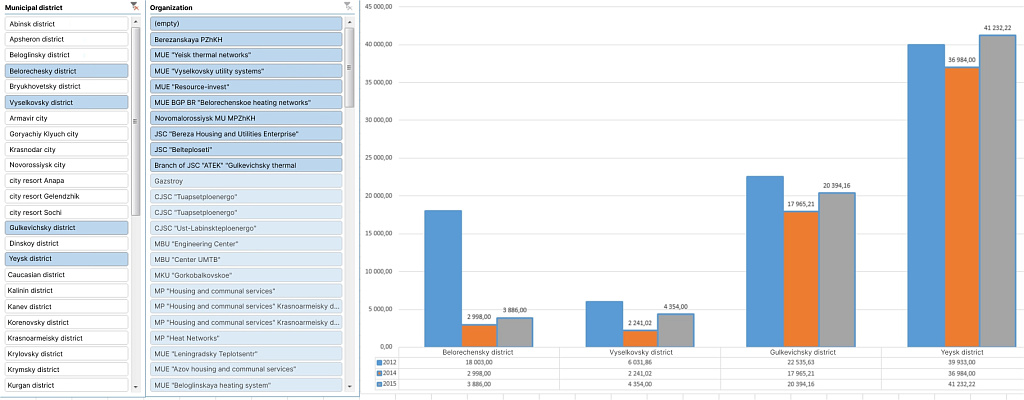Click Organization list scroll-up arrow
The width and height of the screenshot is (1024, 400).
349,21
